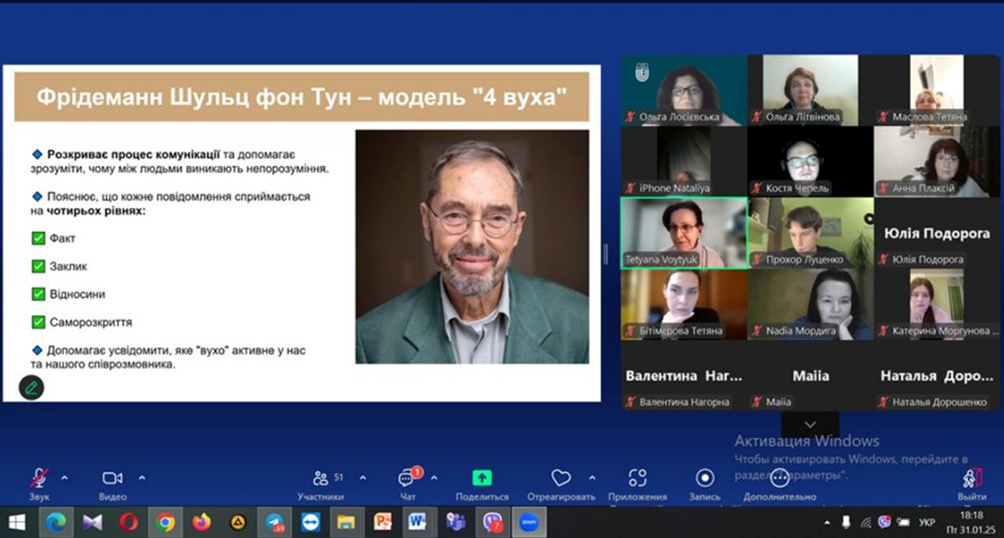Expand audio options arrow next to Звук
The height and width of the screenshot is (538, 1004).
click(x=65, y=477)
